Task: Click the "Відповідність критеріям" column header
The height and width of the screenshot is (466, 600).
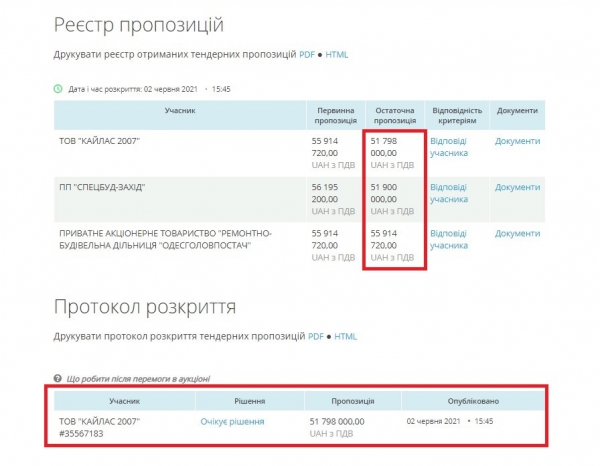Action: coord(458,115)
